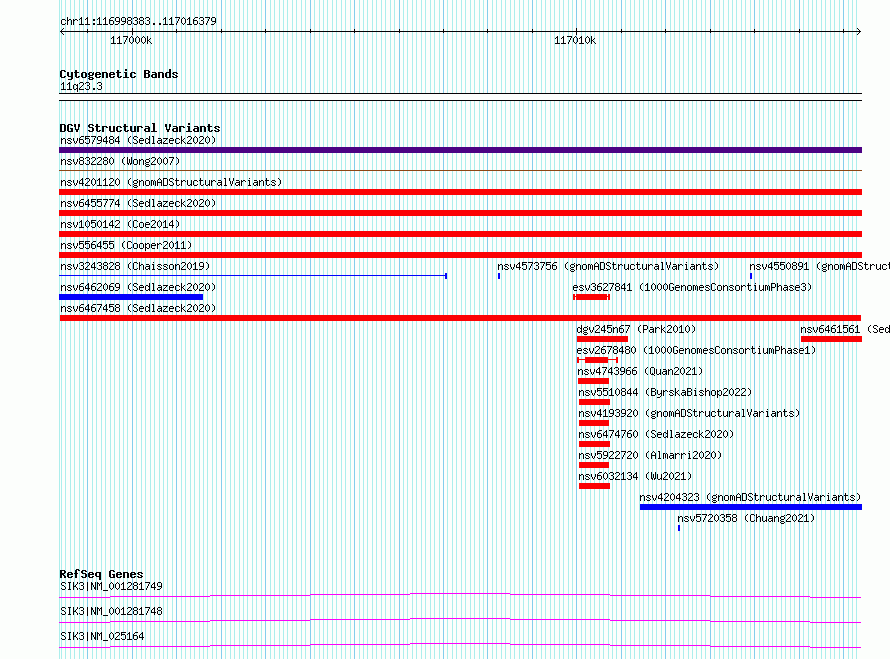Select the red dgv245n67 variant bar
This screenshot has height=659, width=890.
tap(602, 339)
